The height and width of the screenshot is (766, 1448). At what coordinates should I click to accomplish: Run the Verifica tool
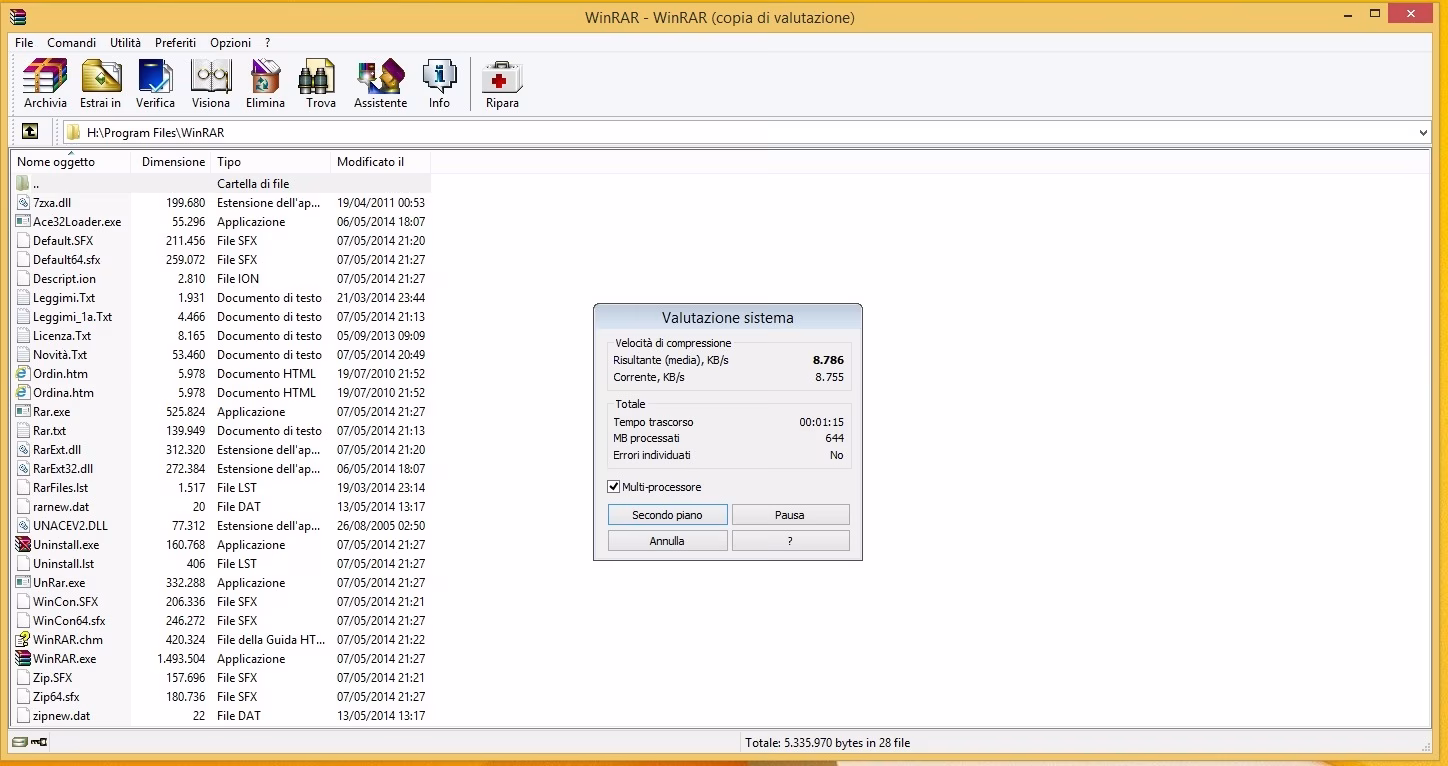pos(155,84)
